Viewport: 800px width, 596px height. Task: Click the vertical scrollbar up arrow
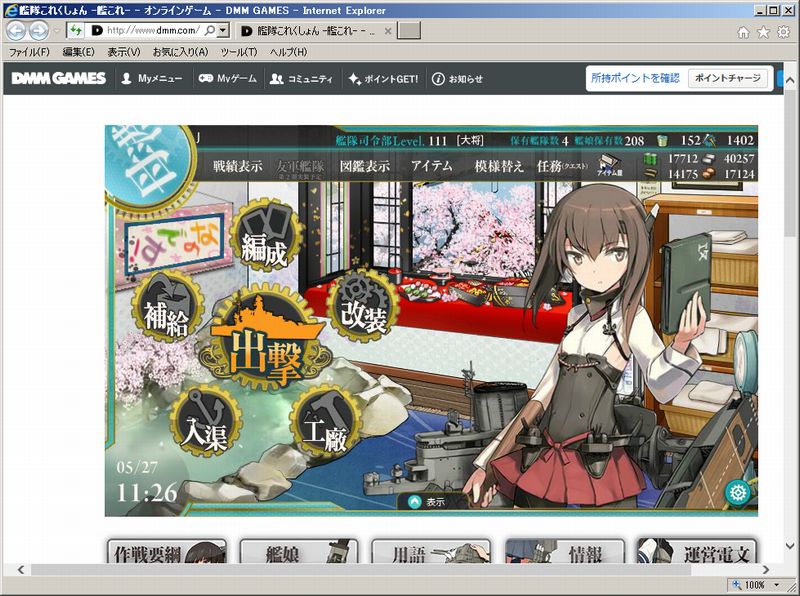click(790, 81)
